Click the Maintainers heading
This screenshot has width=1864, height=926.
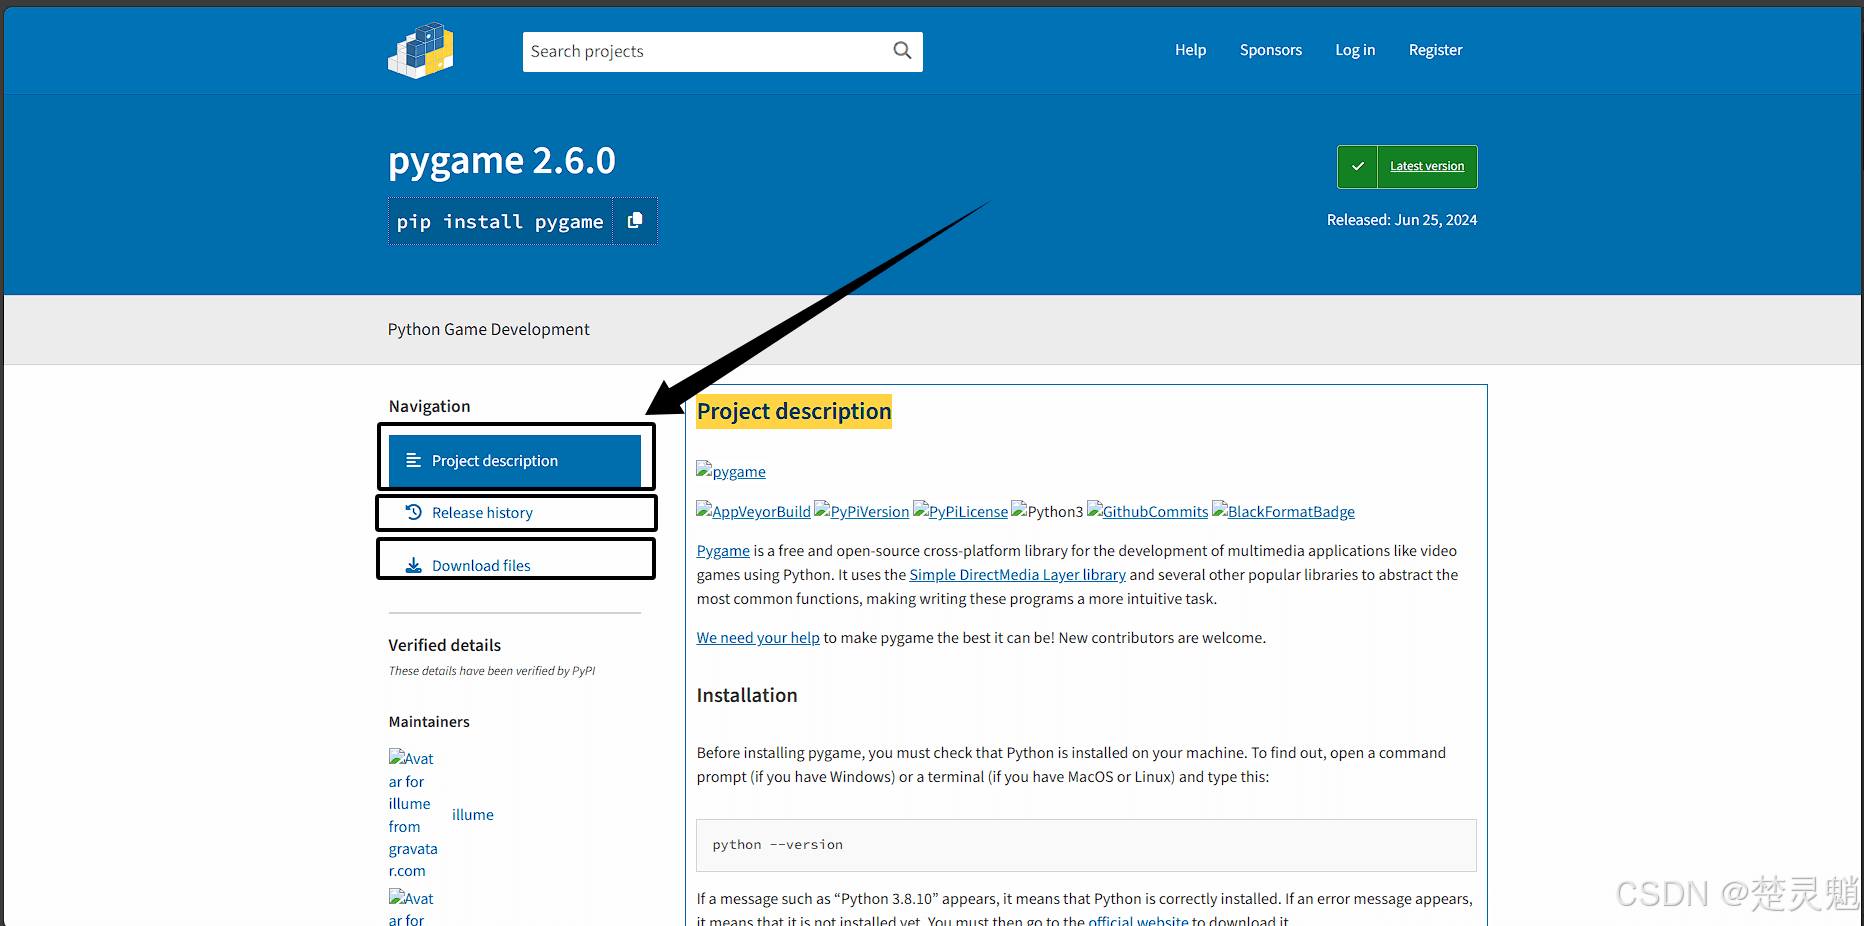(x=429, y=722)
